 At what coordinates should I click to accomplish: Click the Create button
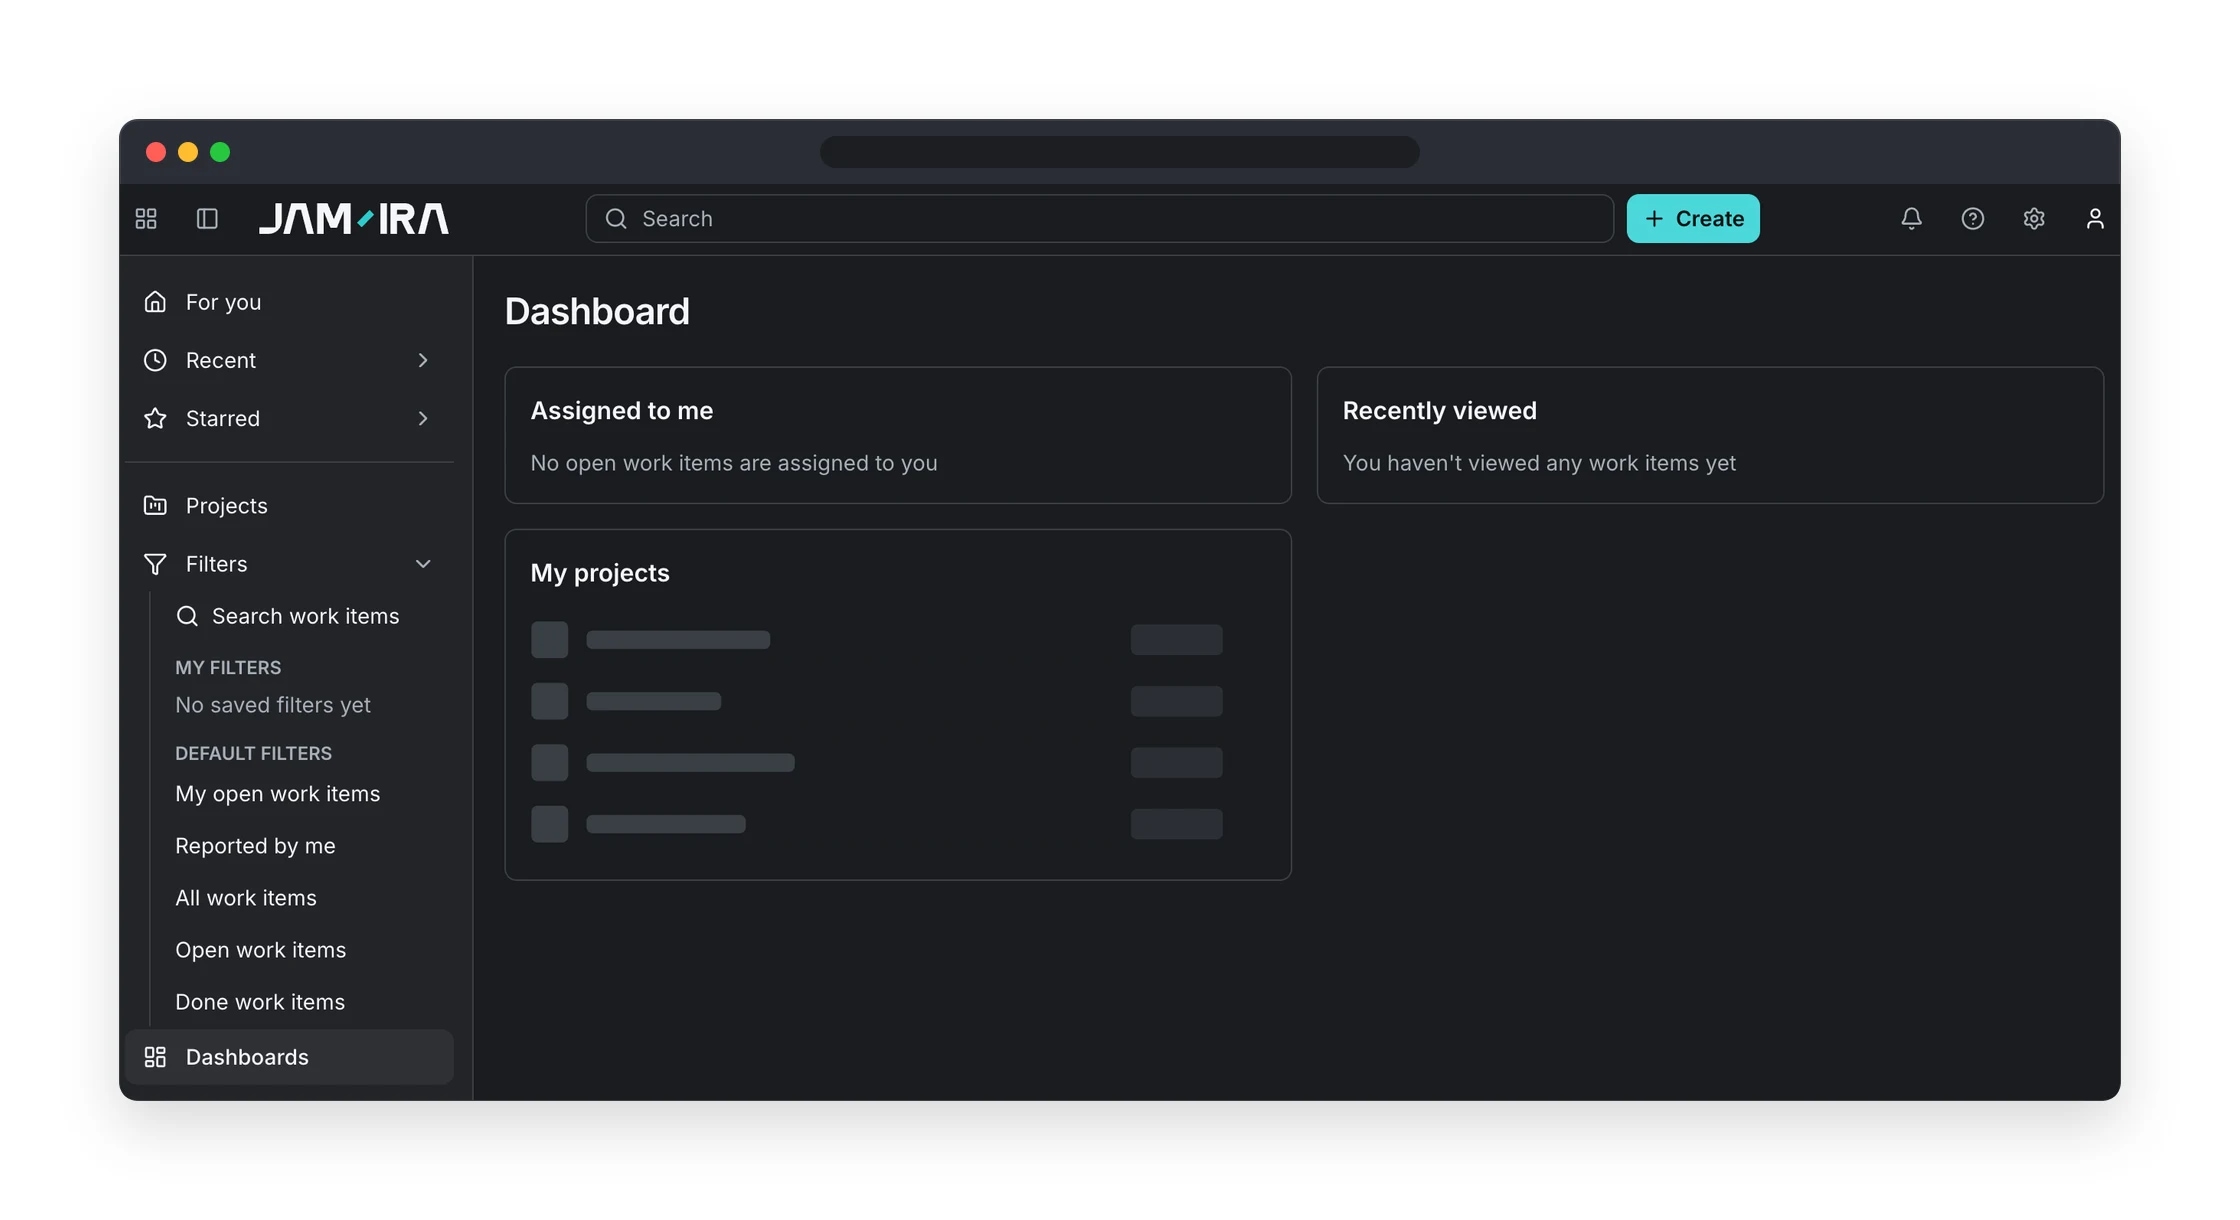(x=1693, y=218)
